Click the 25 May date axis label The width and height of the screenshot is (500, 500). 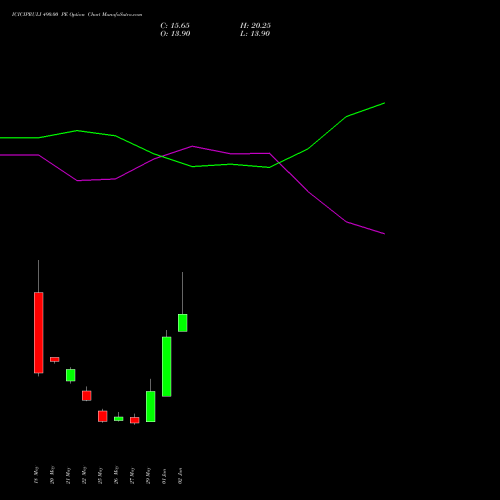[x=100, y=475]
